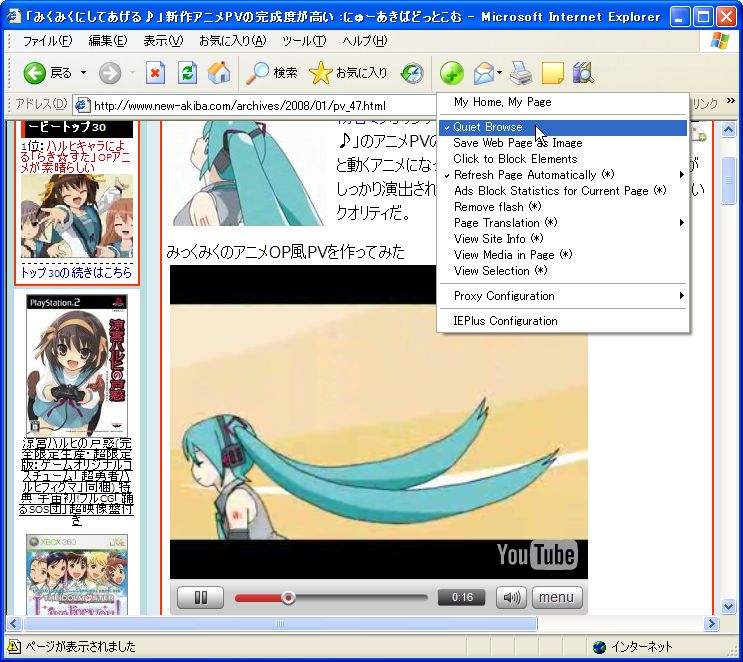Refresh the page with green arrows icon

(187, 73)
